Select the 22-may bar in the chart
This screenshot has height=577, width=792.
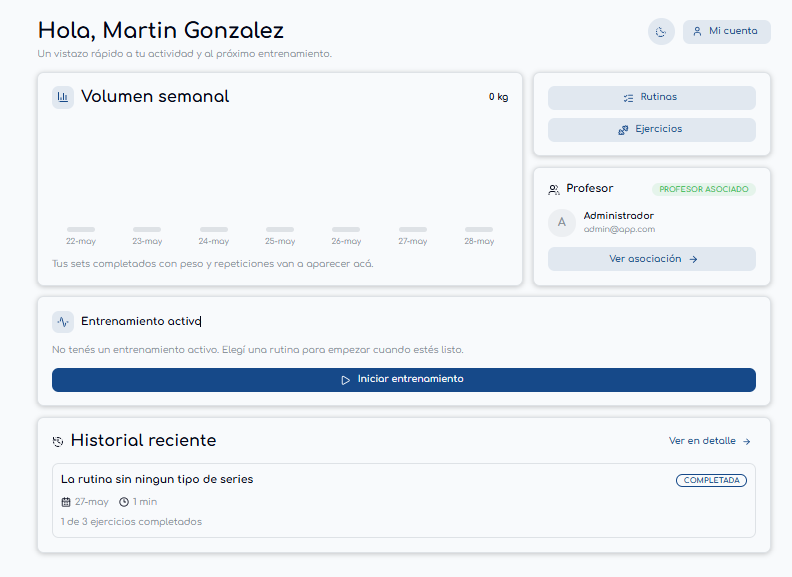81,229
